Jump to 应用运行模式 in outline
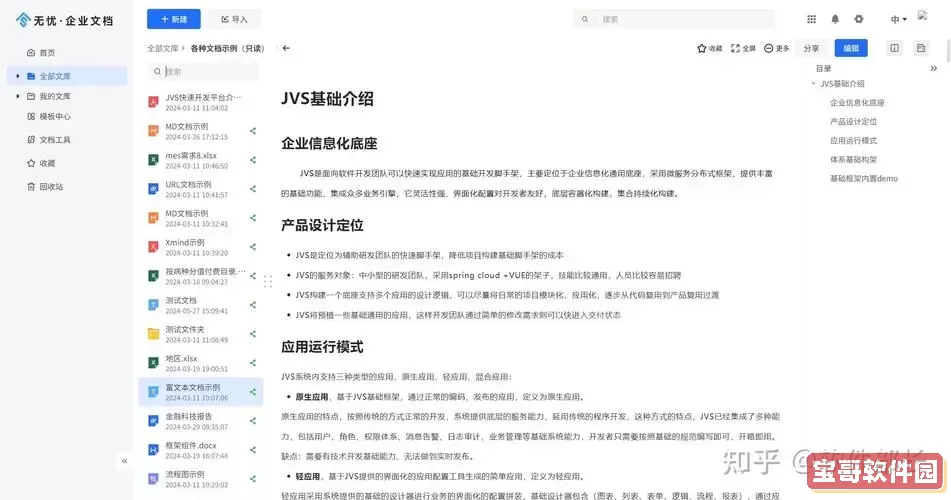Image resolution: width=951 pixels, height=500 pixels. pyautogui.click(x=853, y=140)
